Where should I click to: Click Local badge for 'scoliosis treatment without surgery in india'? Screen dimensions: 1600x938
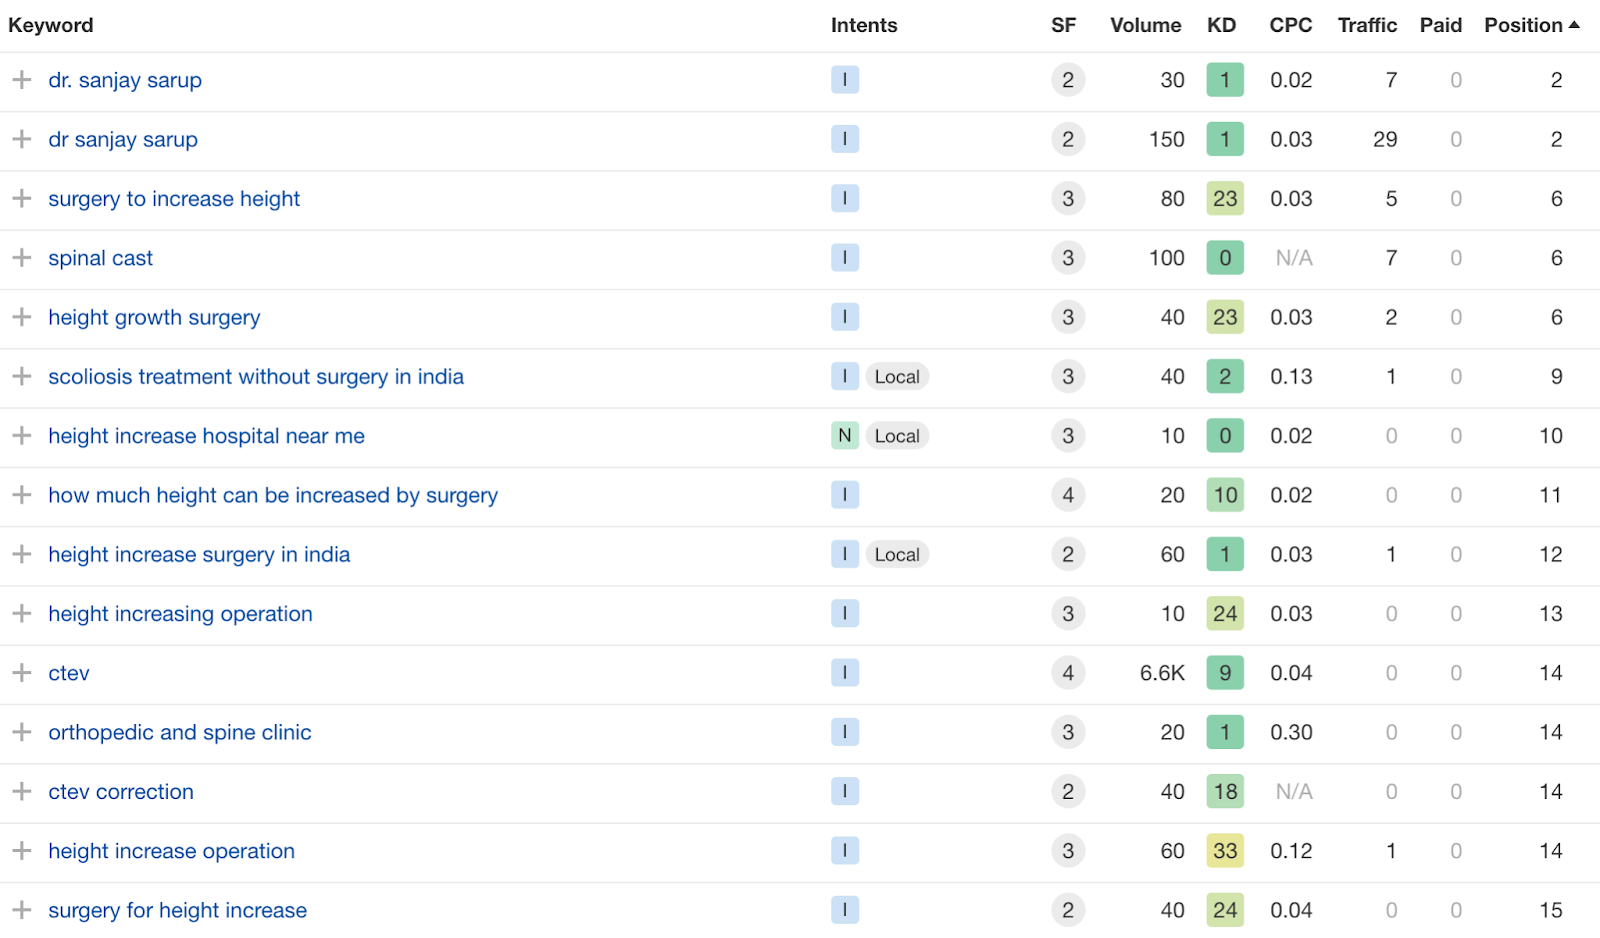(x=897, y=377)
